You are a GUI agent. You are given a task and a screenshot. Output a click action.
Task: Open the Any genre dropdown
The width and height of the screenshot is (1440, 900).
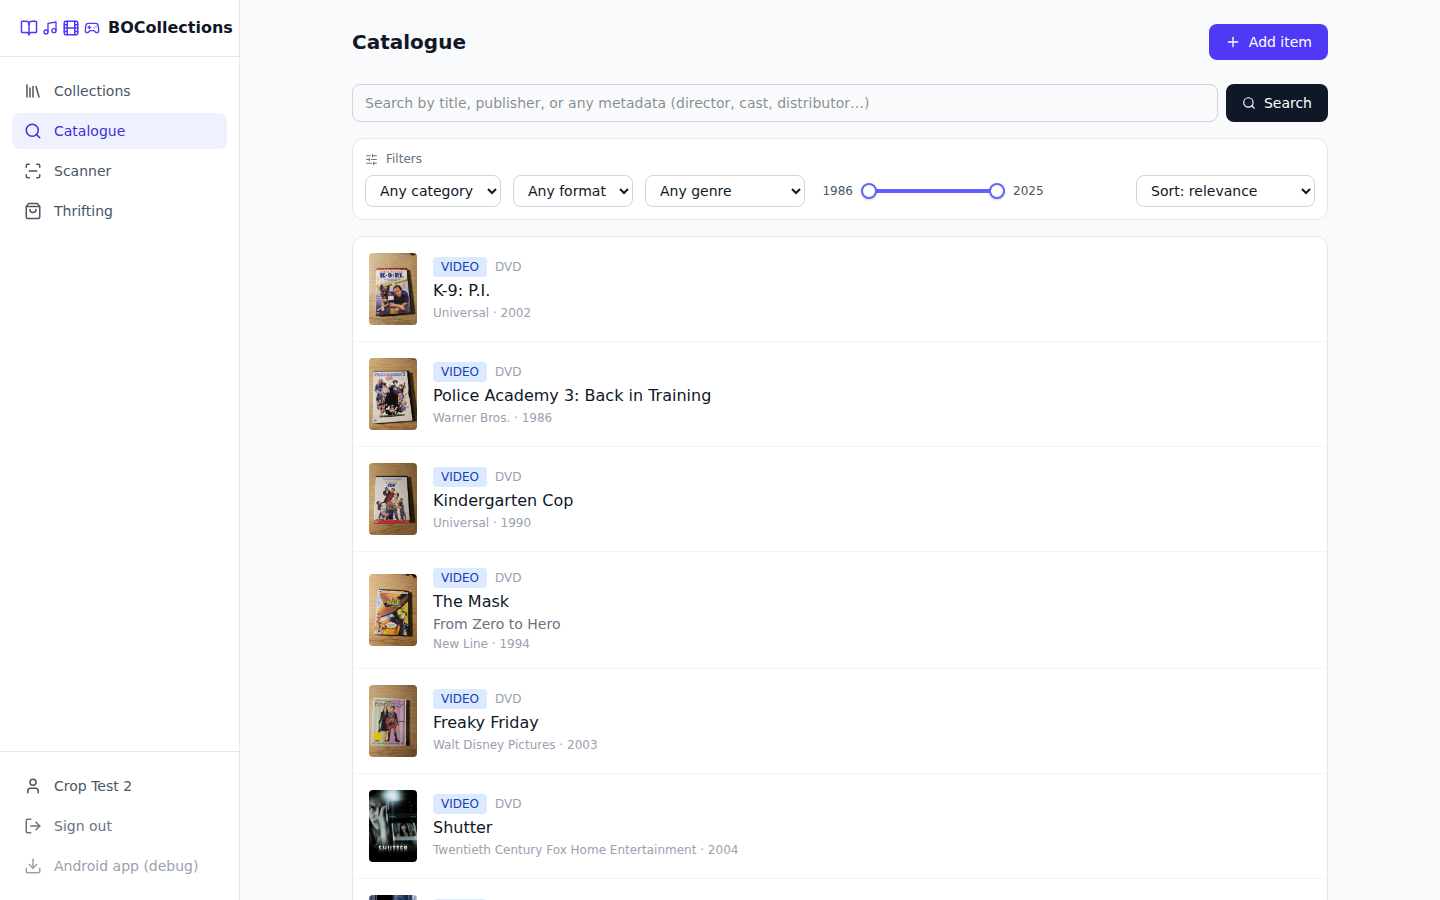[725, 191]
